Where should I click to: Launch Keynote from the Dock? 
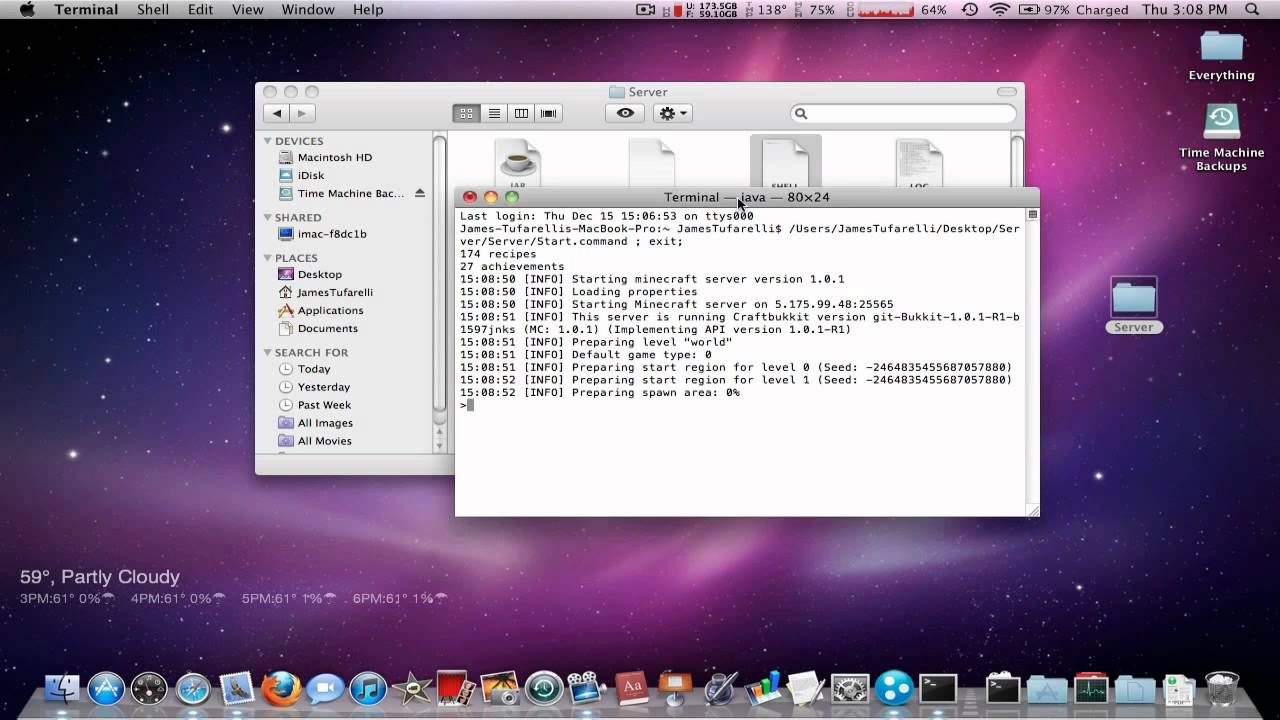pos(675,688)
